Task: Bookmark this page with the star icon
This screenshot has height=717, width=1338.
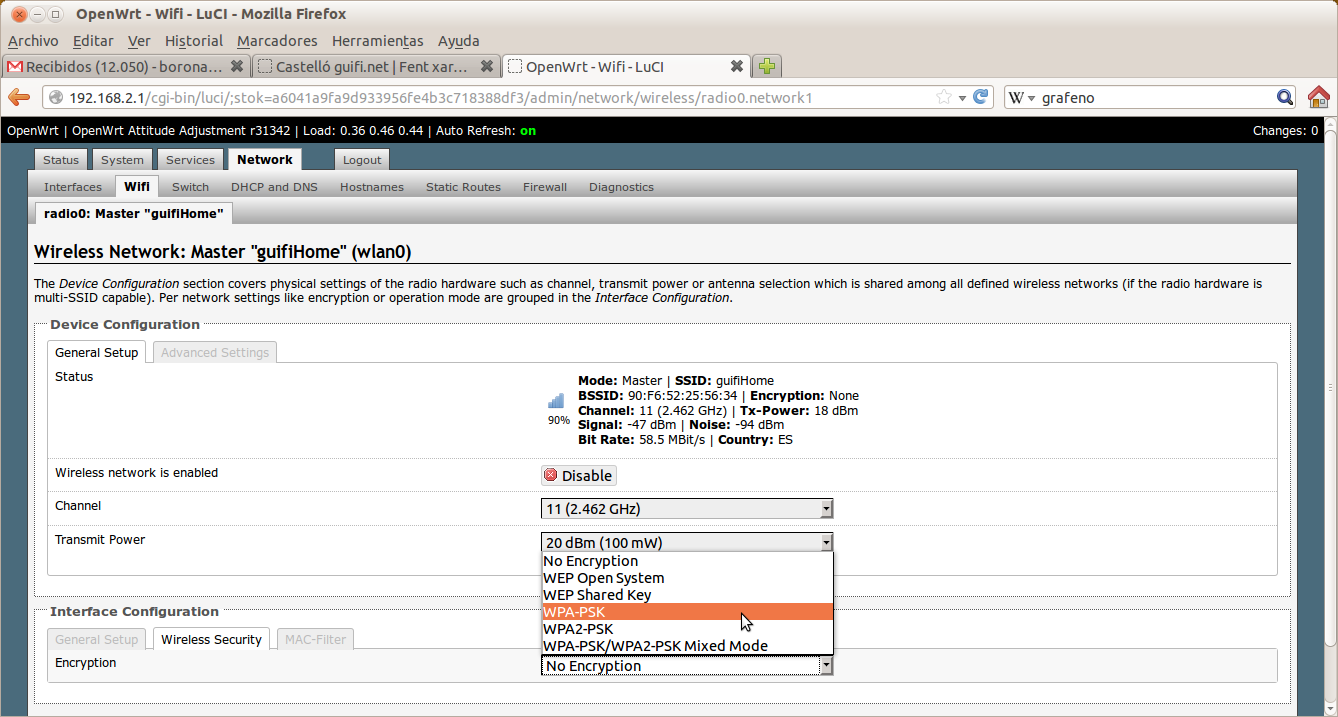Action: click(x=943, y=97)
